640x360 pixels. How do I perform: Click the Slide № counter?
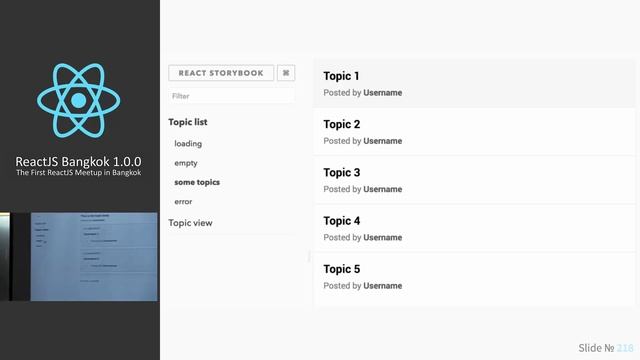pos(606,348)
